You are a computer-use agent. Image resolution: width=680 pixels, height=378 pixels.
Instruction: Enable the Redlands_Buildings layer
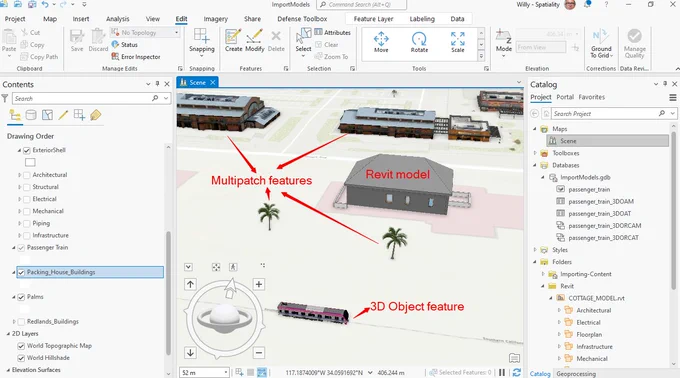pos(21,322)
